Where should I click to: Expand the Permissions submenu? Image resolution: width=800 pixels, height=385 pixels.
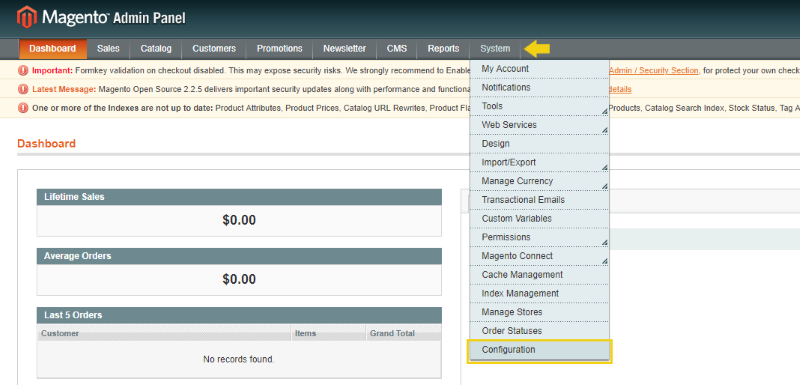[539, 238]
